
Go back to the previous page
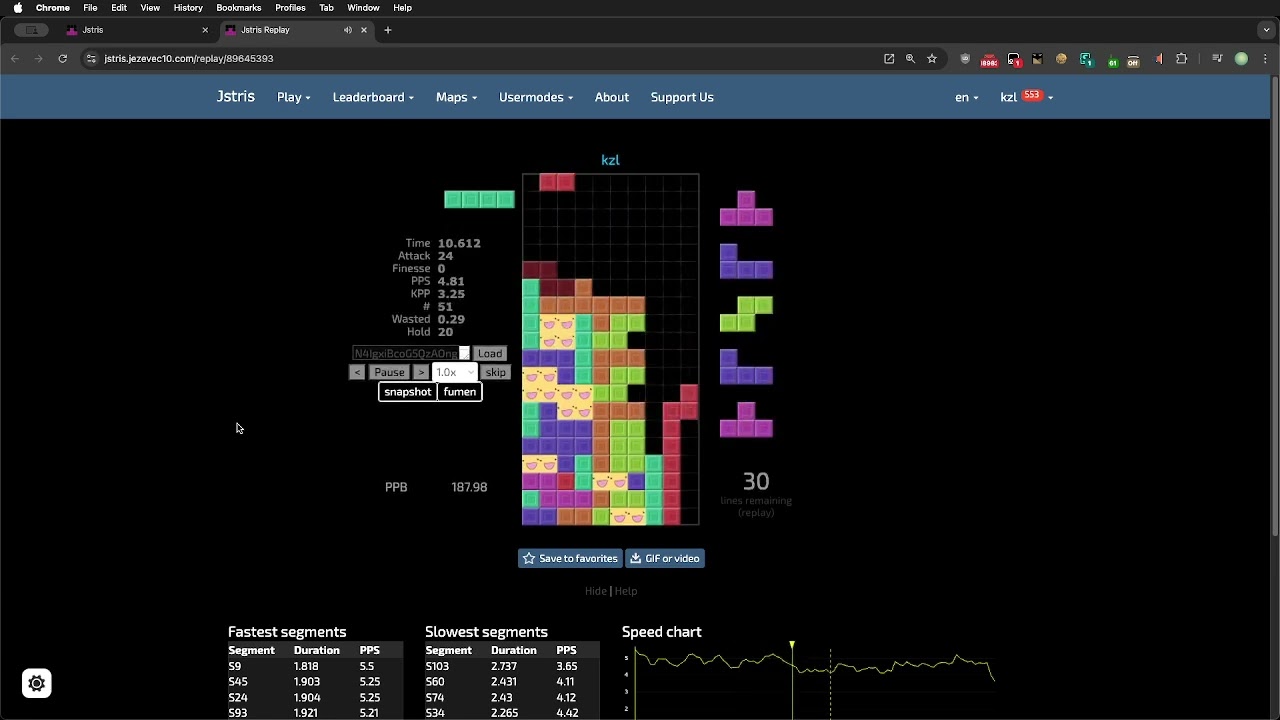[15, 59]
